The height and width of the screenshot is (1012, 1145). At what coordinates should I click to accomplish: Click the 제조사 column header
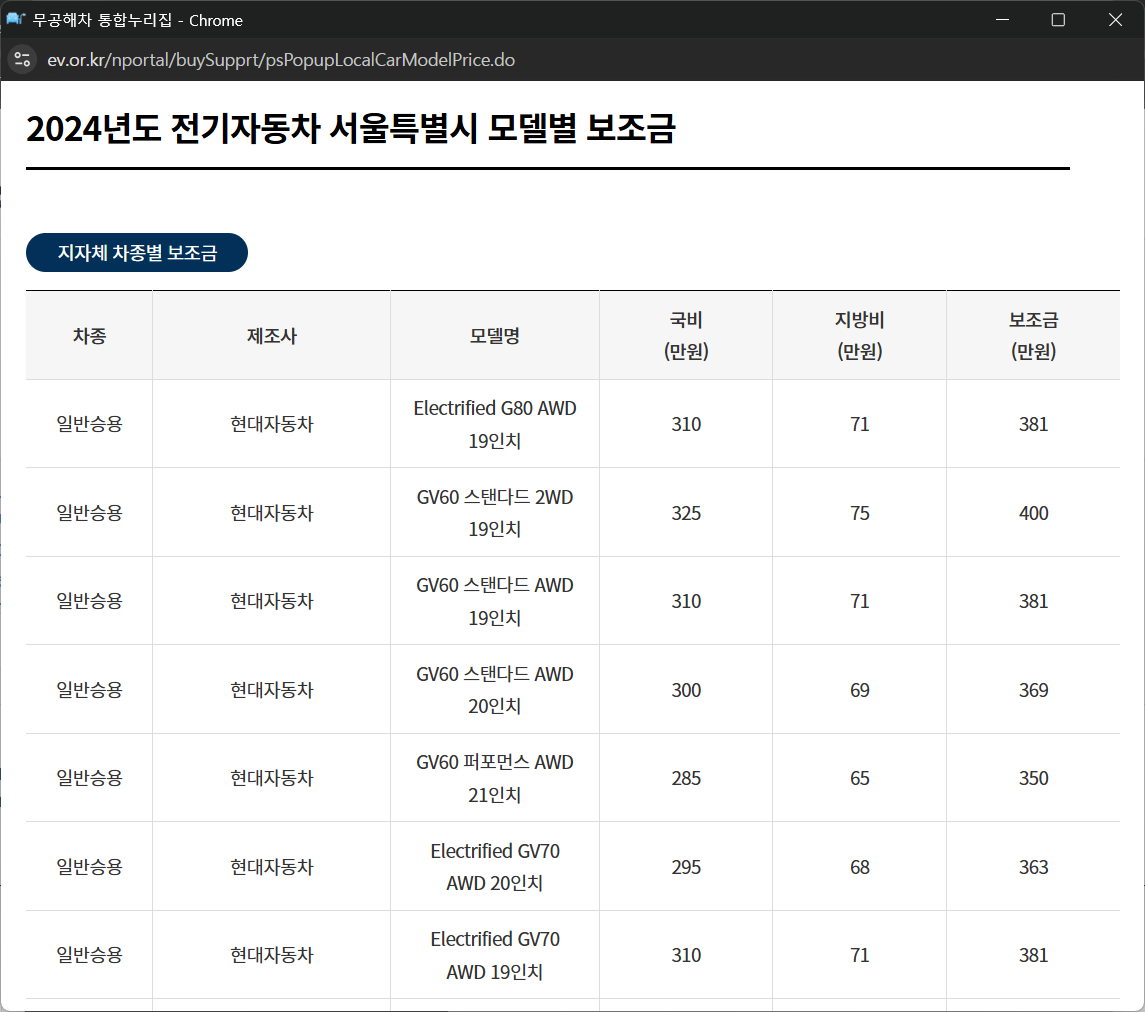tap(272, 336)
